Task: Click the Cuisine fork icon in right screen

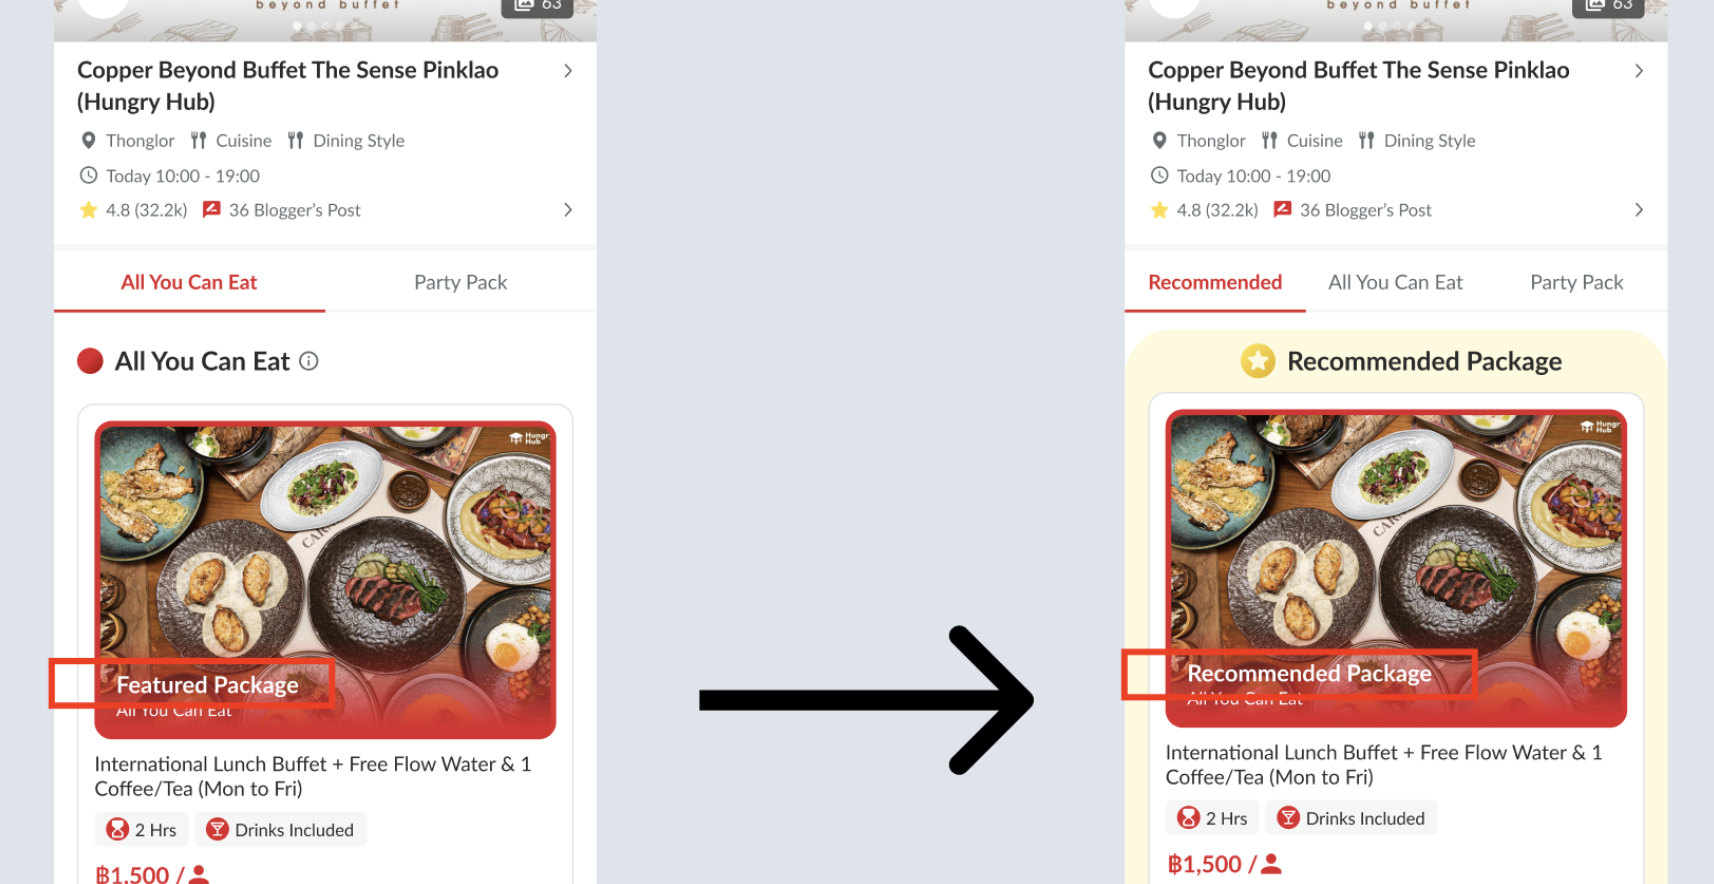Action: pyautogui.click(x=1269, y=141)
